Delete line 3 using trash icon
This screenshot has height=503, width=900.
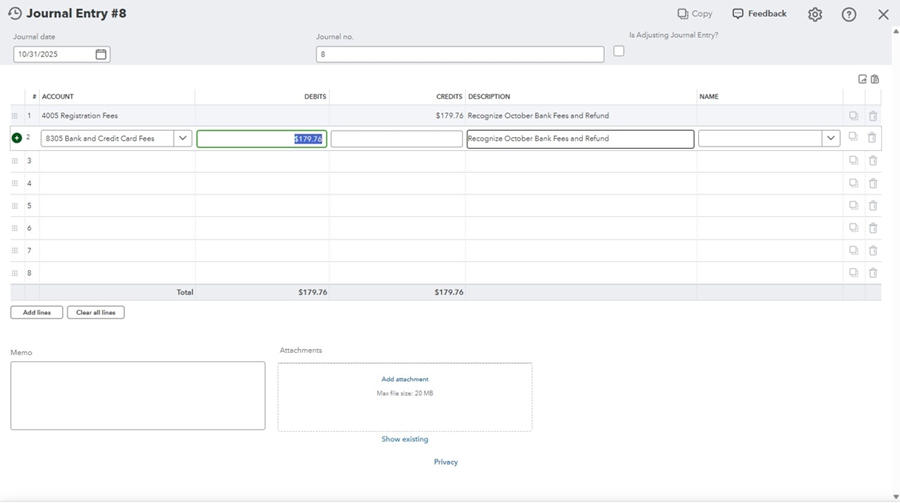[x=873, y=161]
